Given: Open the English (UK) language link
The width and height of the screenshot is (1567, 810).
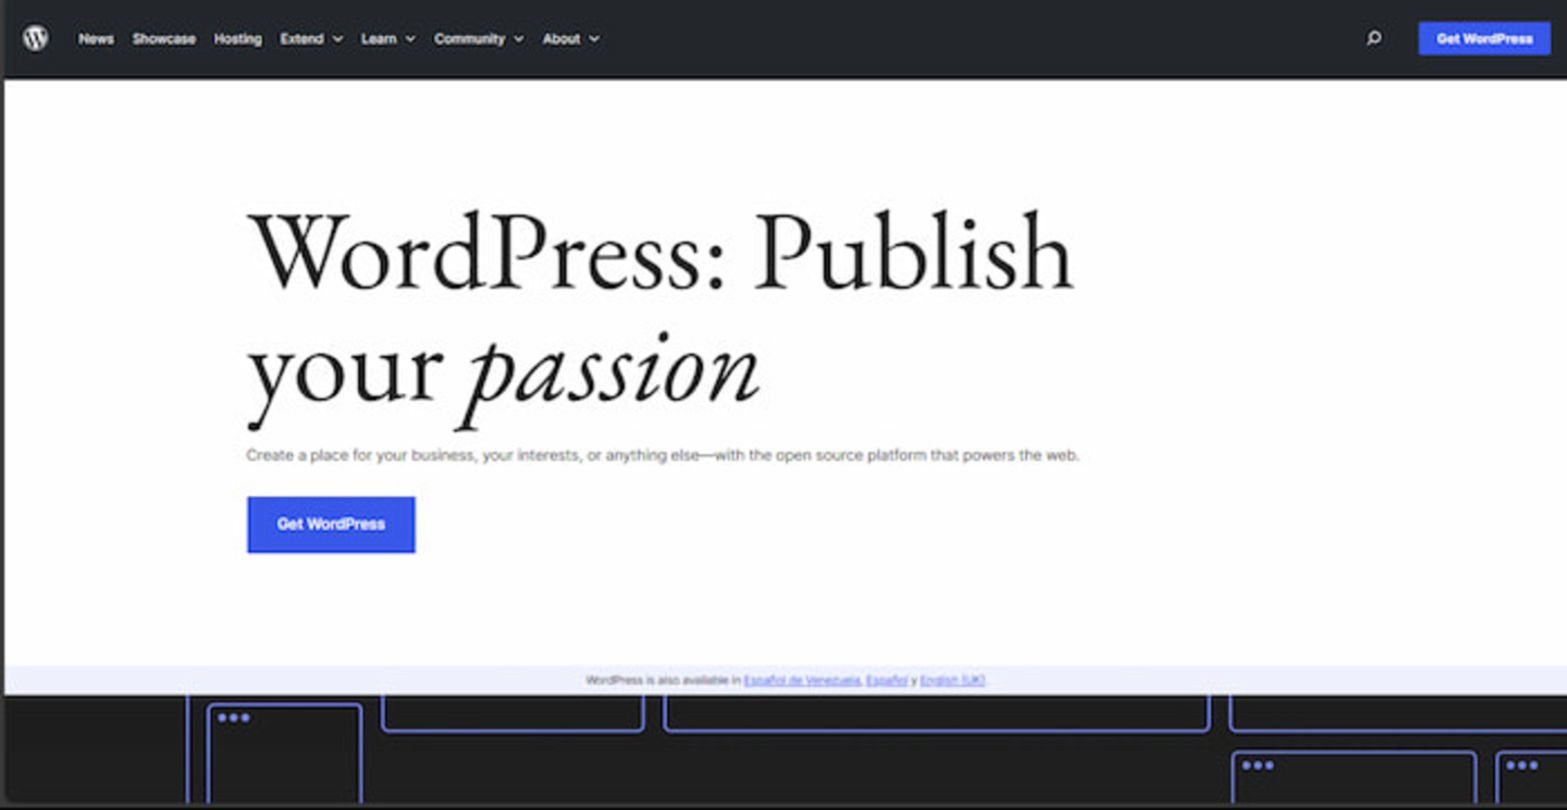Looking at the screenshot, I should 952,680.
